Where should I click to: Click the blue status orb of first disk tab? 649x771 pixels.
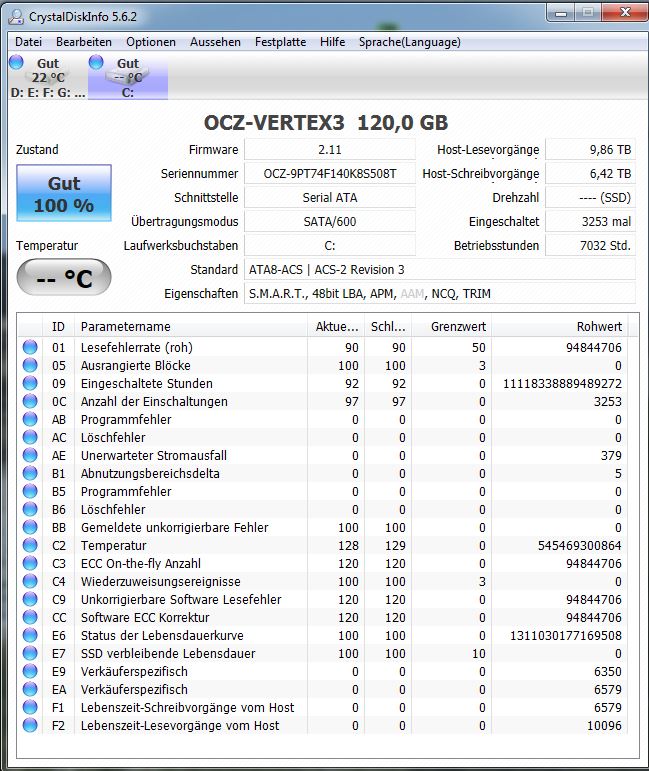pyautogui.click(x=16, y=62)
